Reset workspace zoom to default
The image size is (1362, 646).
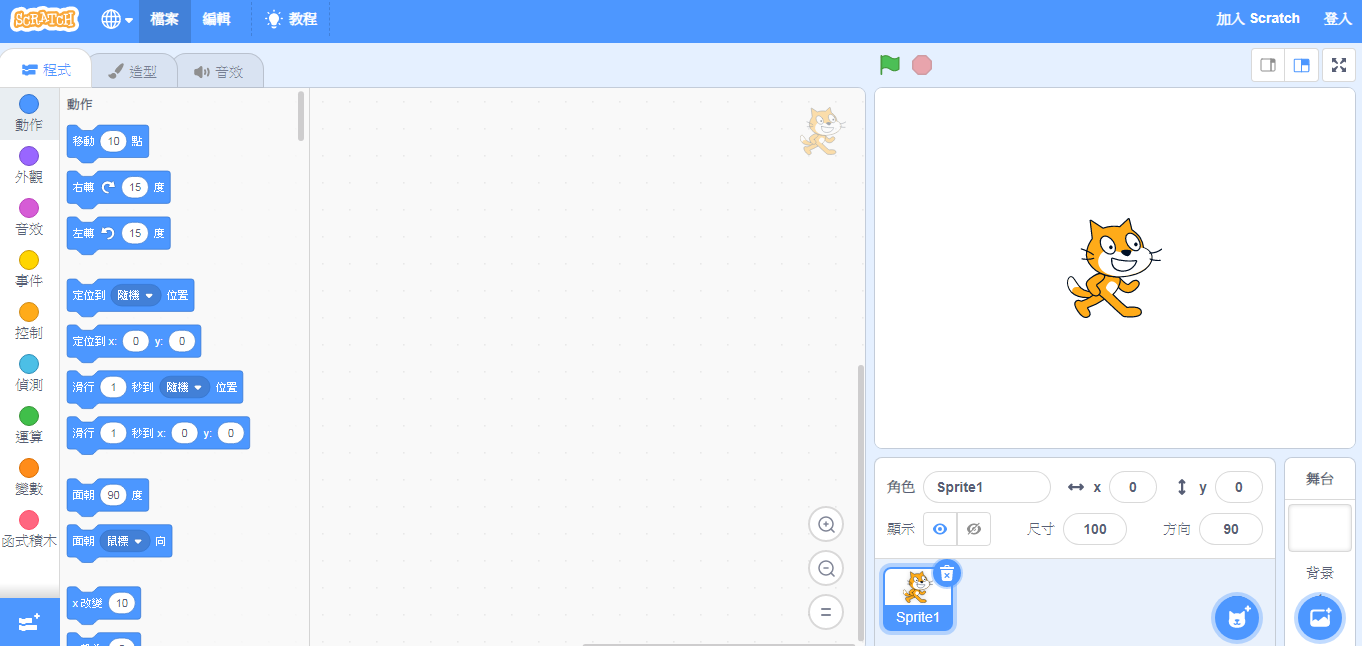(826, 612)
